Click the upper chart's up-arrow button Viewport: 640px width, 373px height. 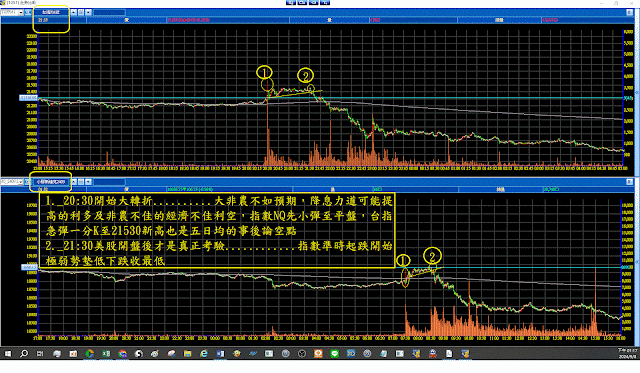tap(74, 12)
